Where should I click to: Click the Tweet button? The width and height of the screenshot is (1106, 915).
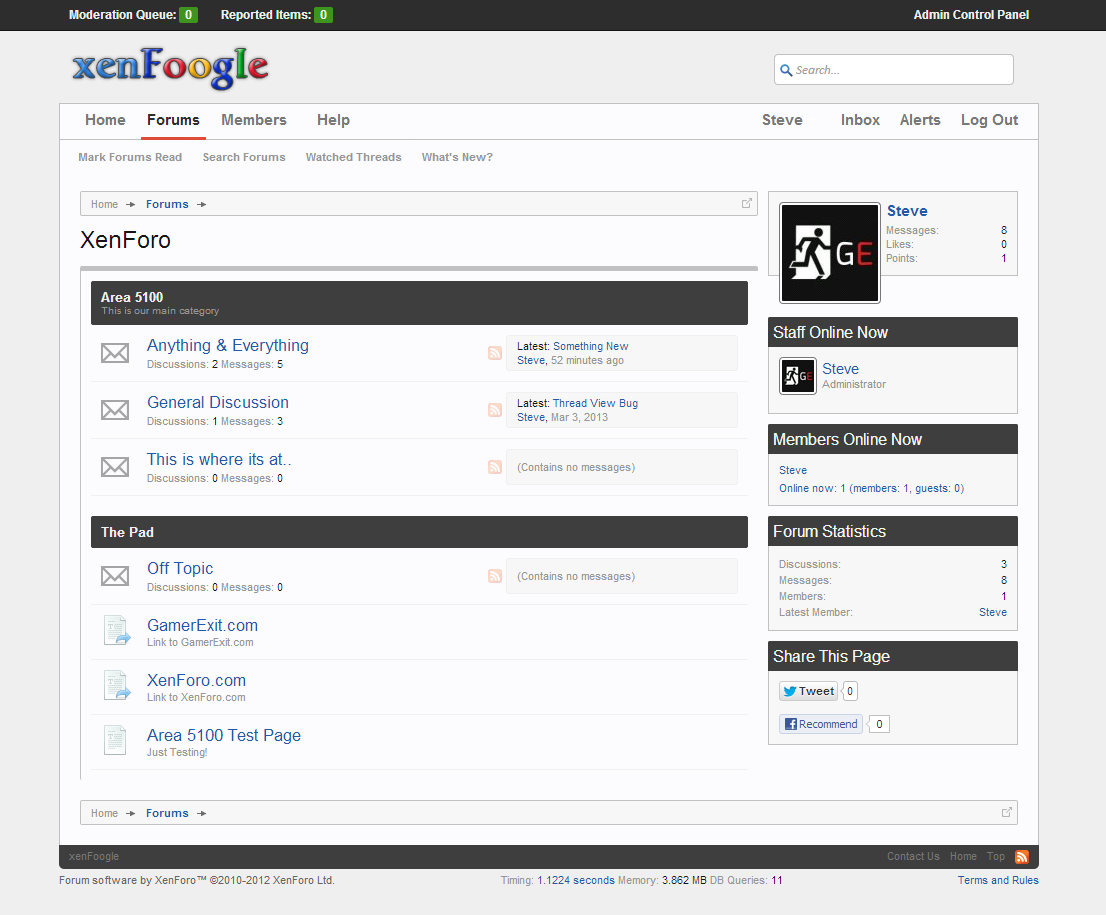[808, 691]
